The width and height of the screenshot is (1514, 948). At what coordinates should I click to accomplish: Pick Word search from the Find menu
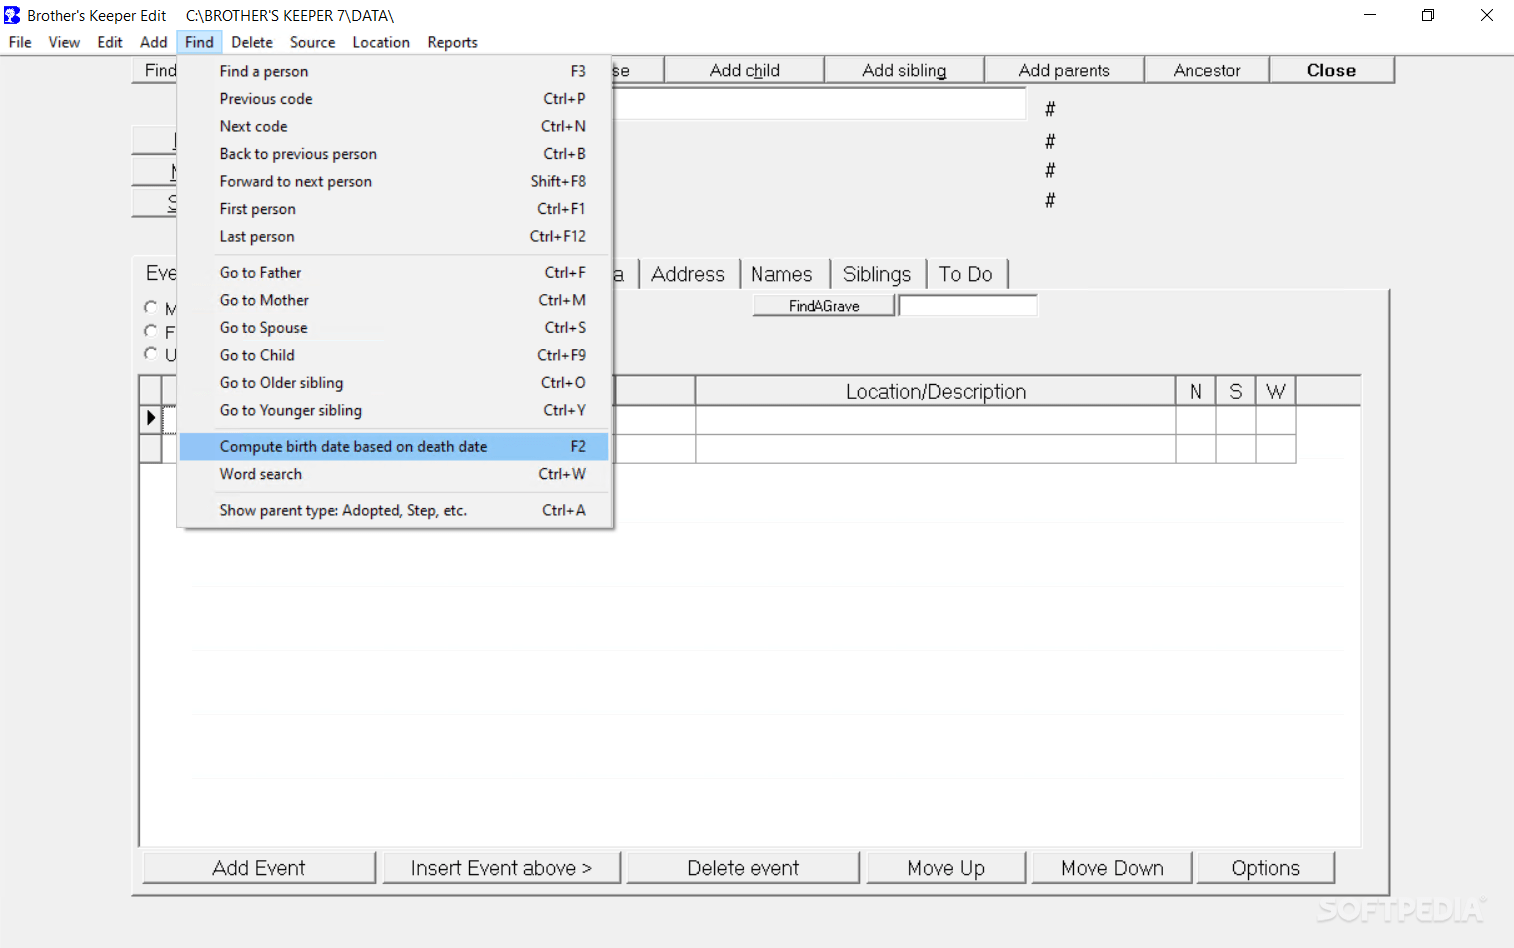click(x=261, y=474)
